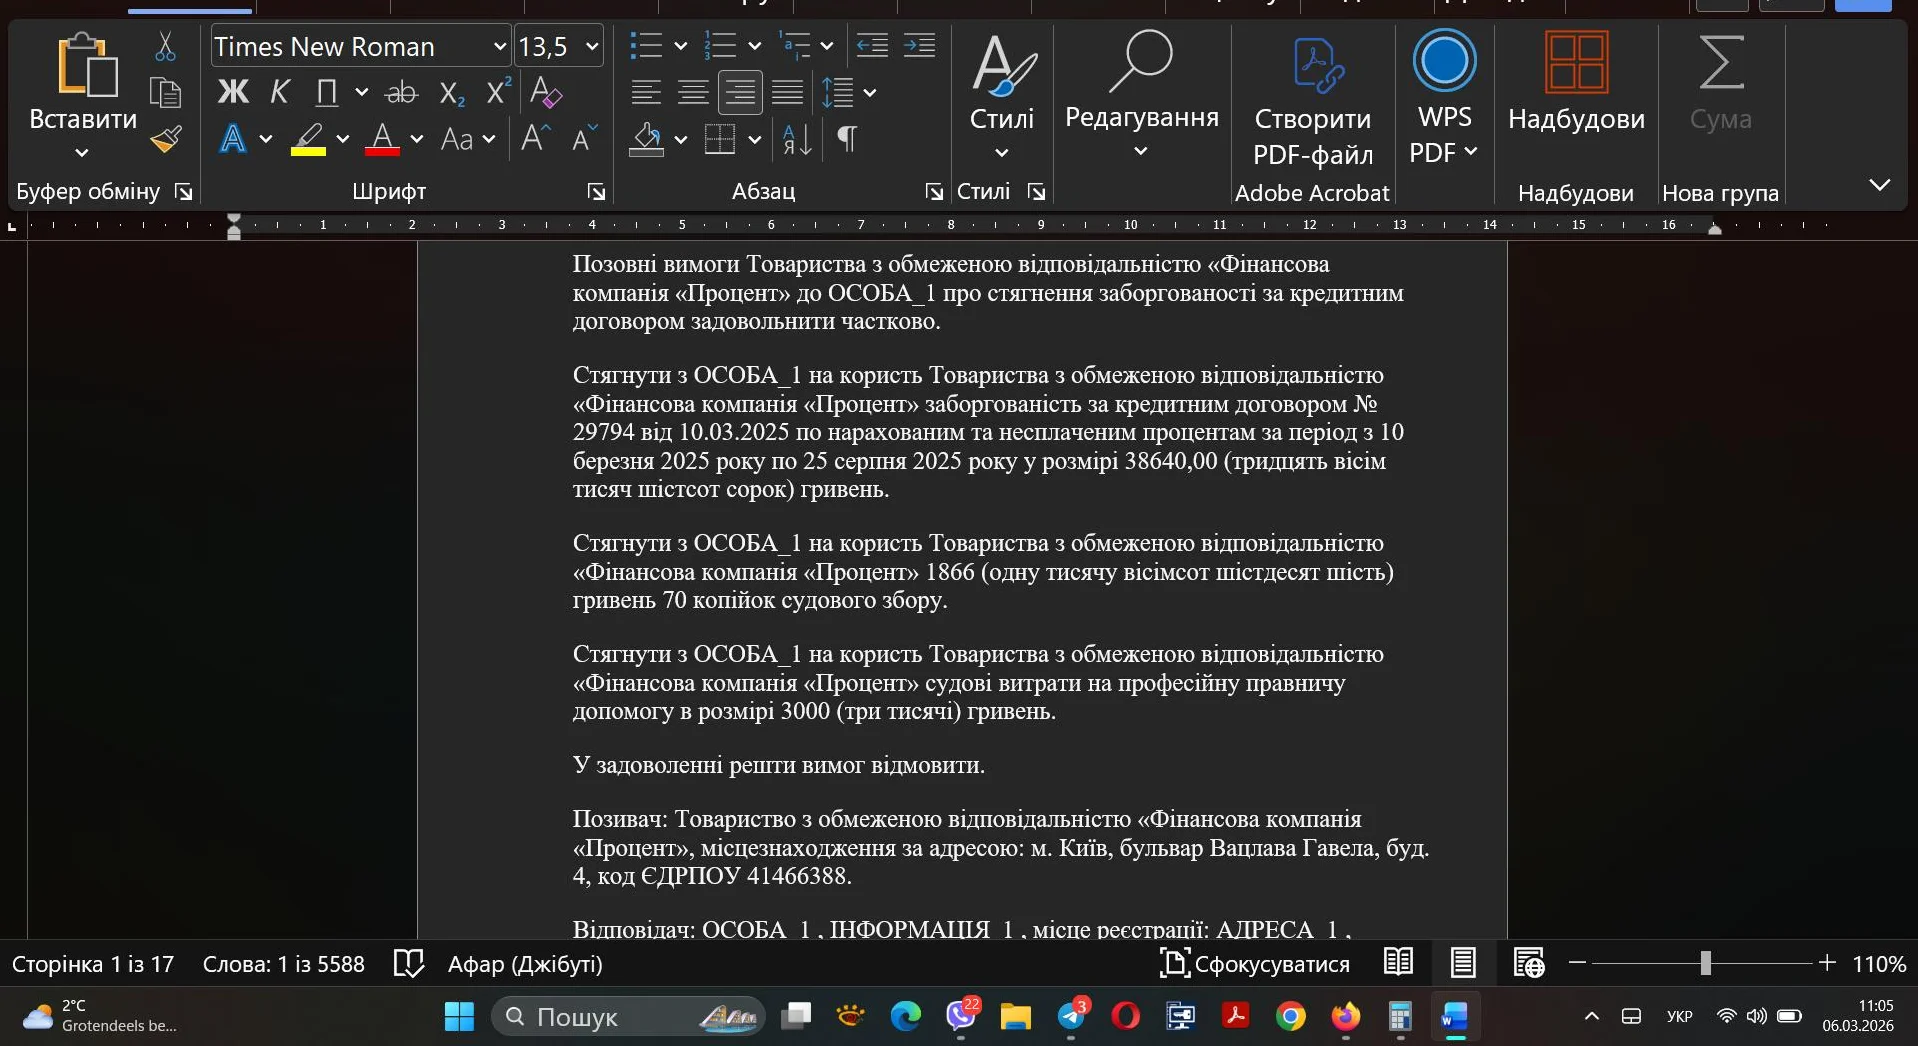Open Firefox from the taskbar
The height and width of the screenshot is (1046, 1918).
1345,1017
